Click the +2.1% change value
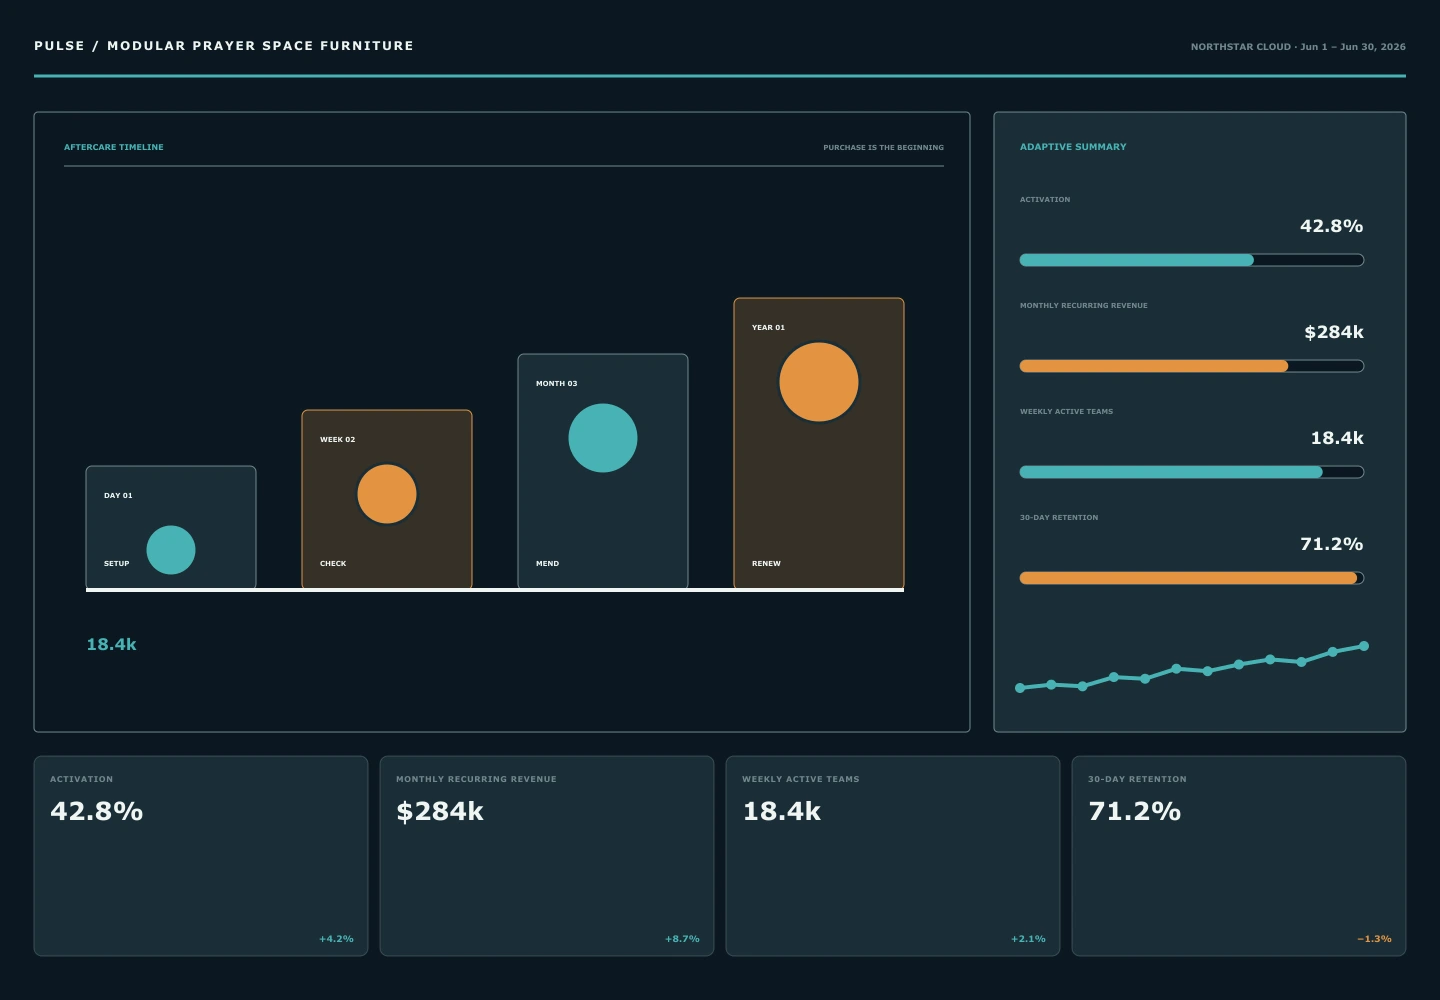The image size is (1440, 1000). coord(1028,939)
